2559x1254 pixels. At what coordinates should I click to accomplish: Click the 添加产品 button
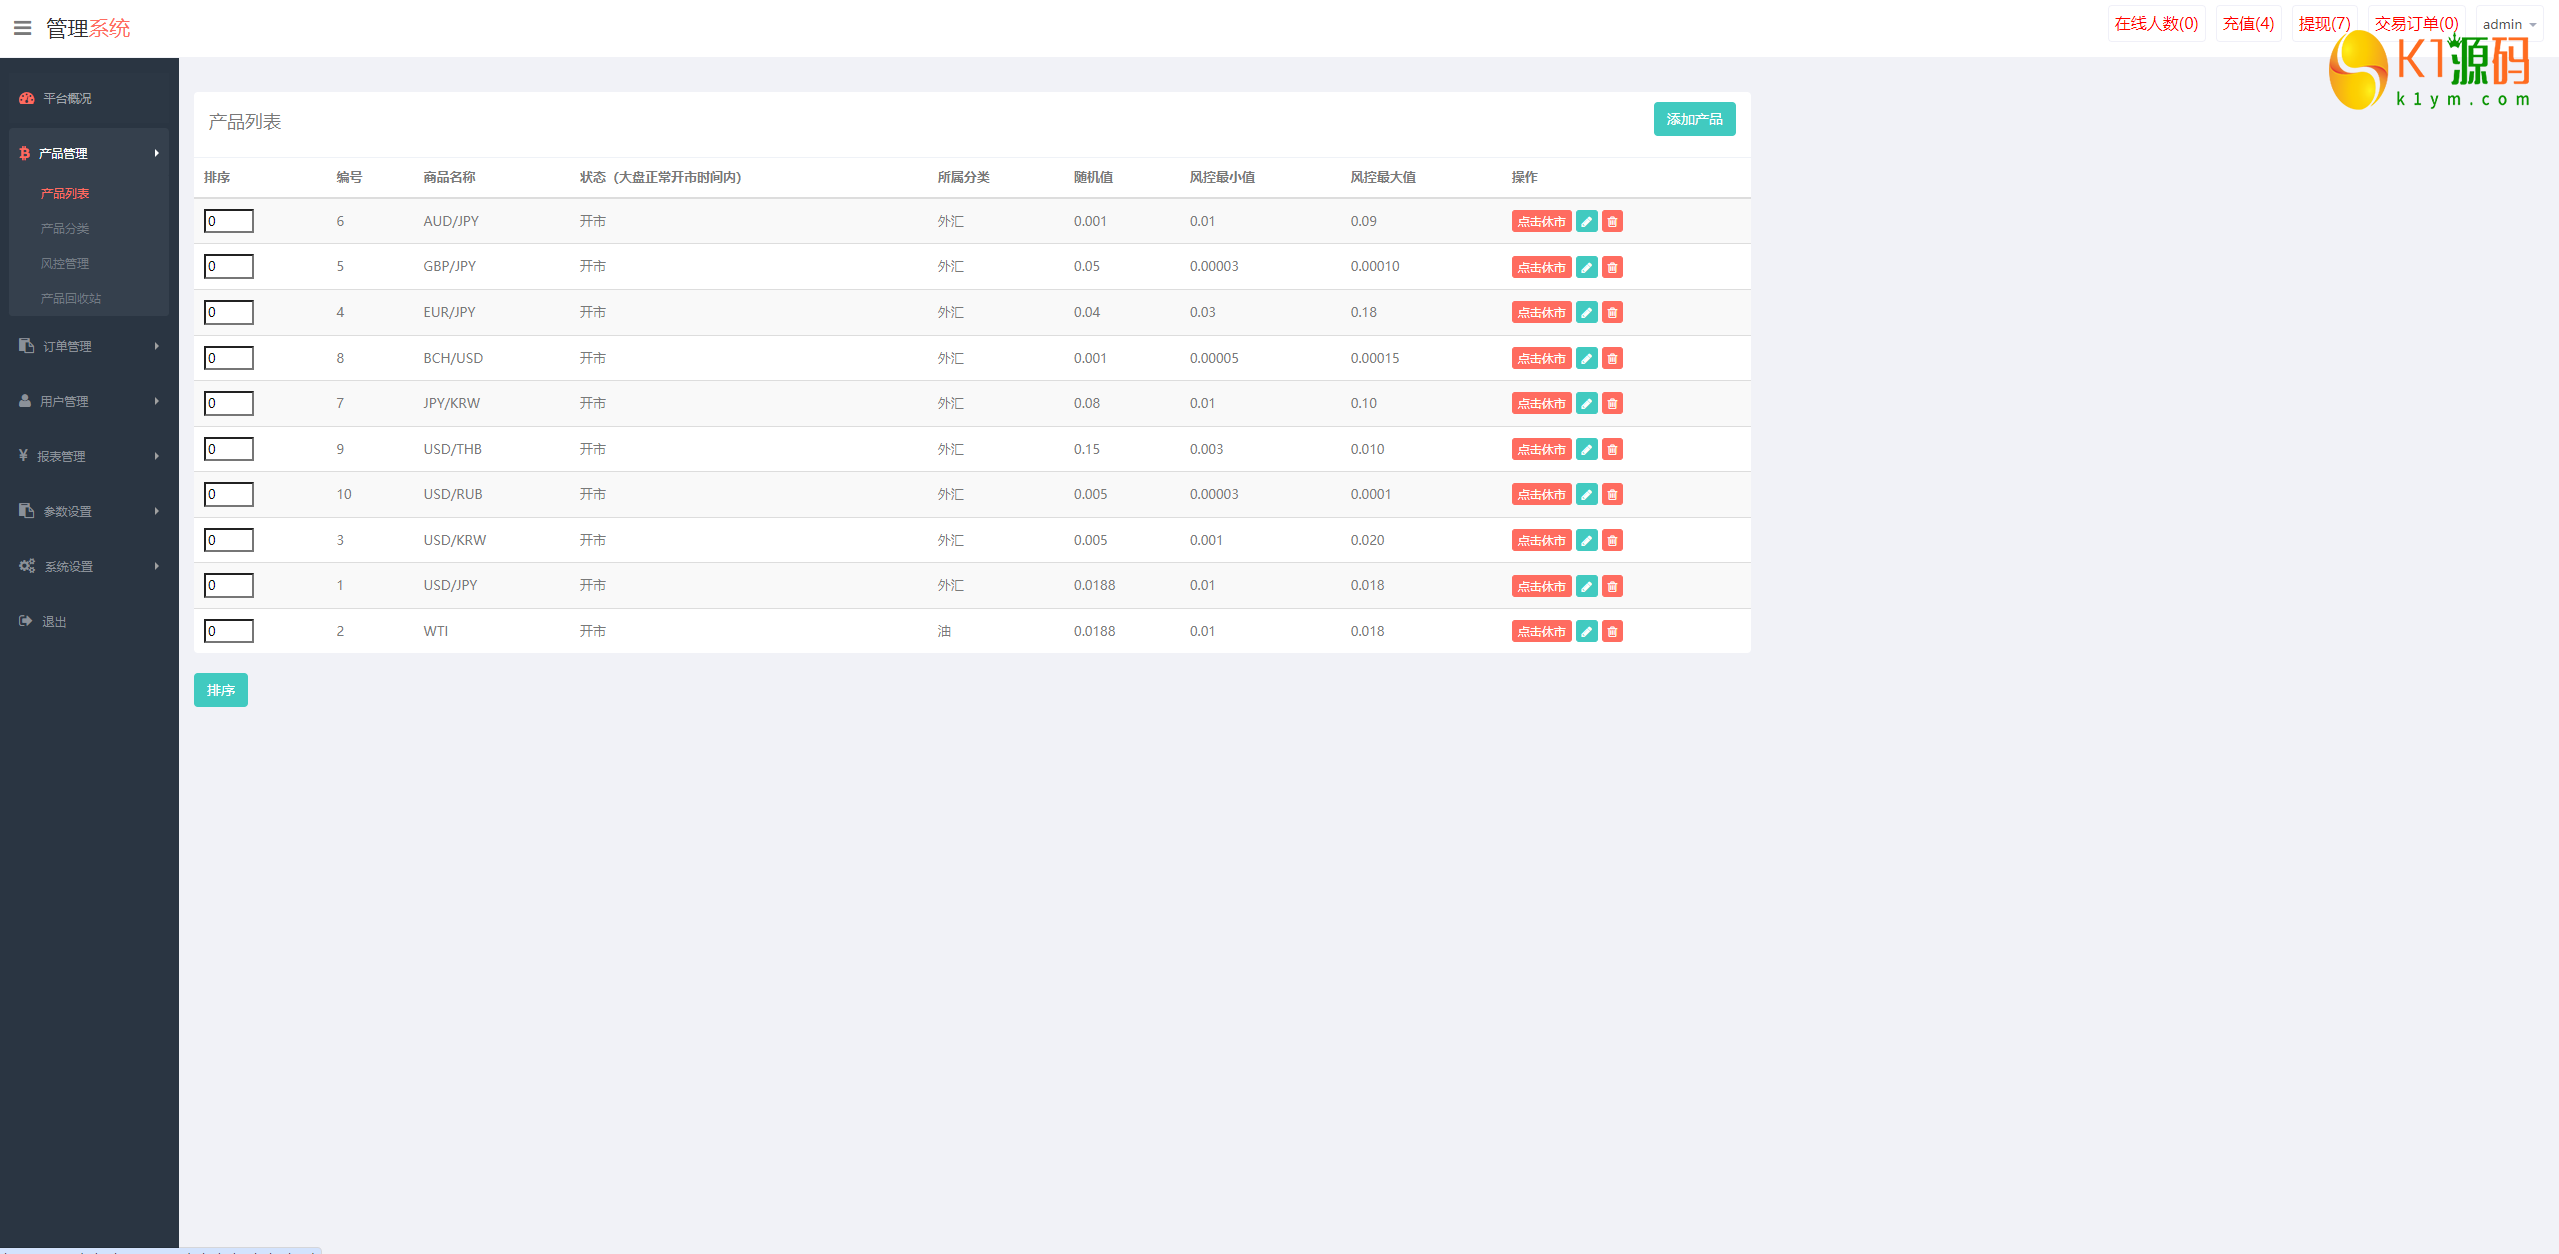pos(1694,119)
